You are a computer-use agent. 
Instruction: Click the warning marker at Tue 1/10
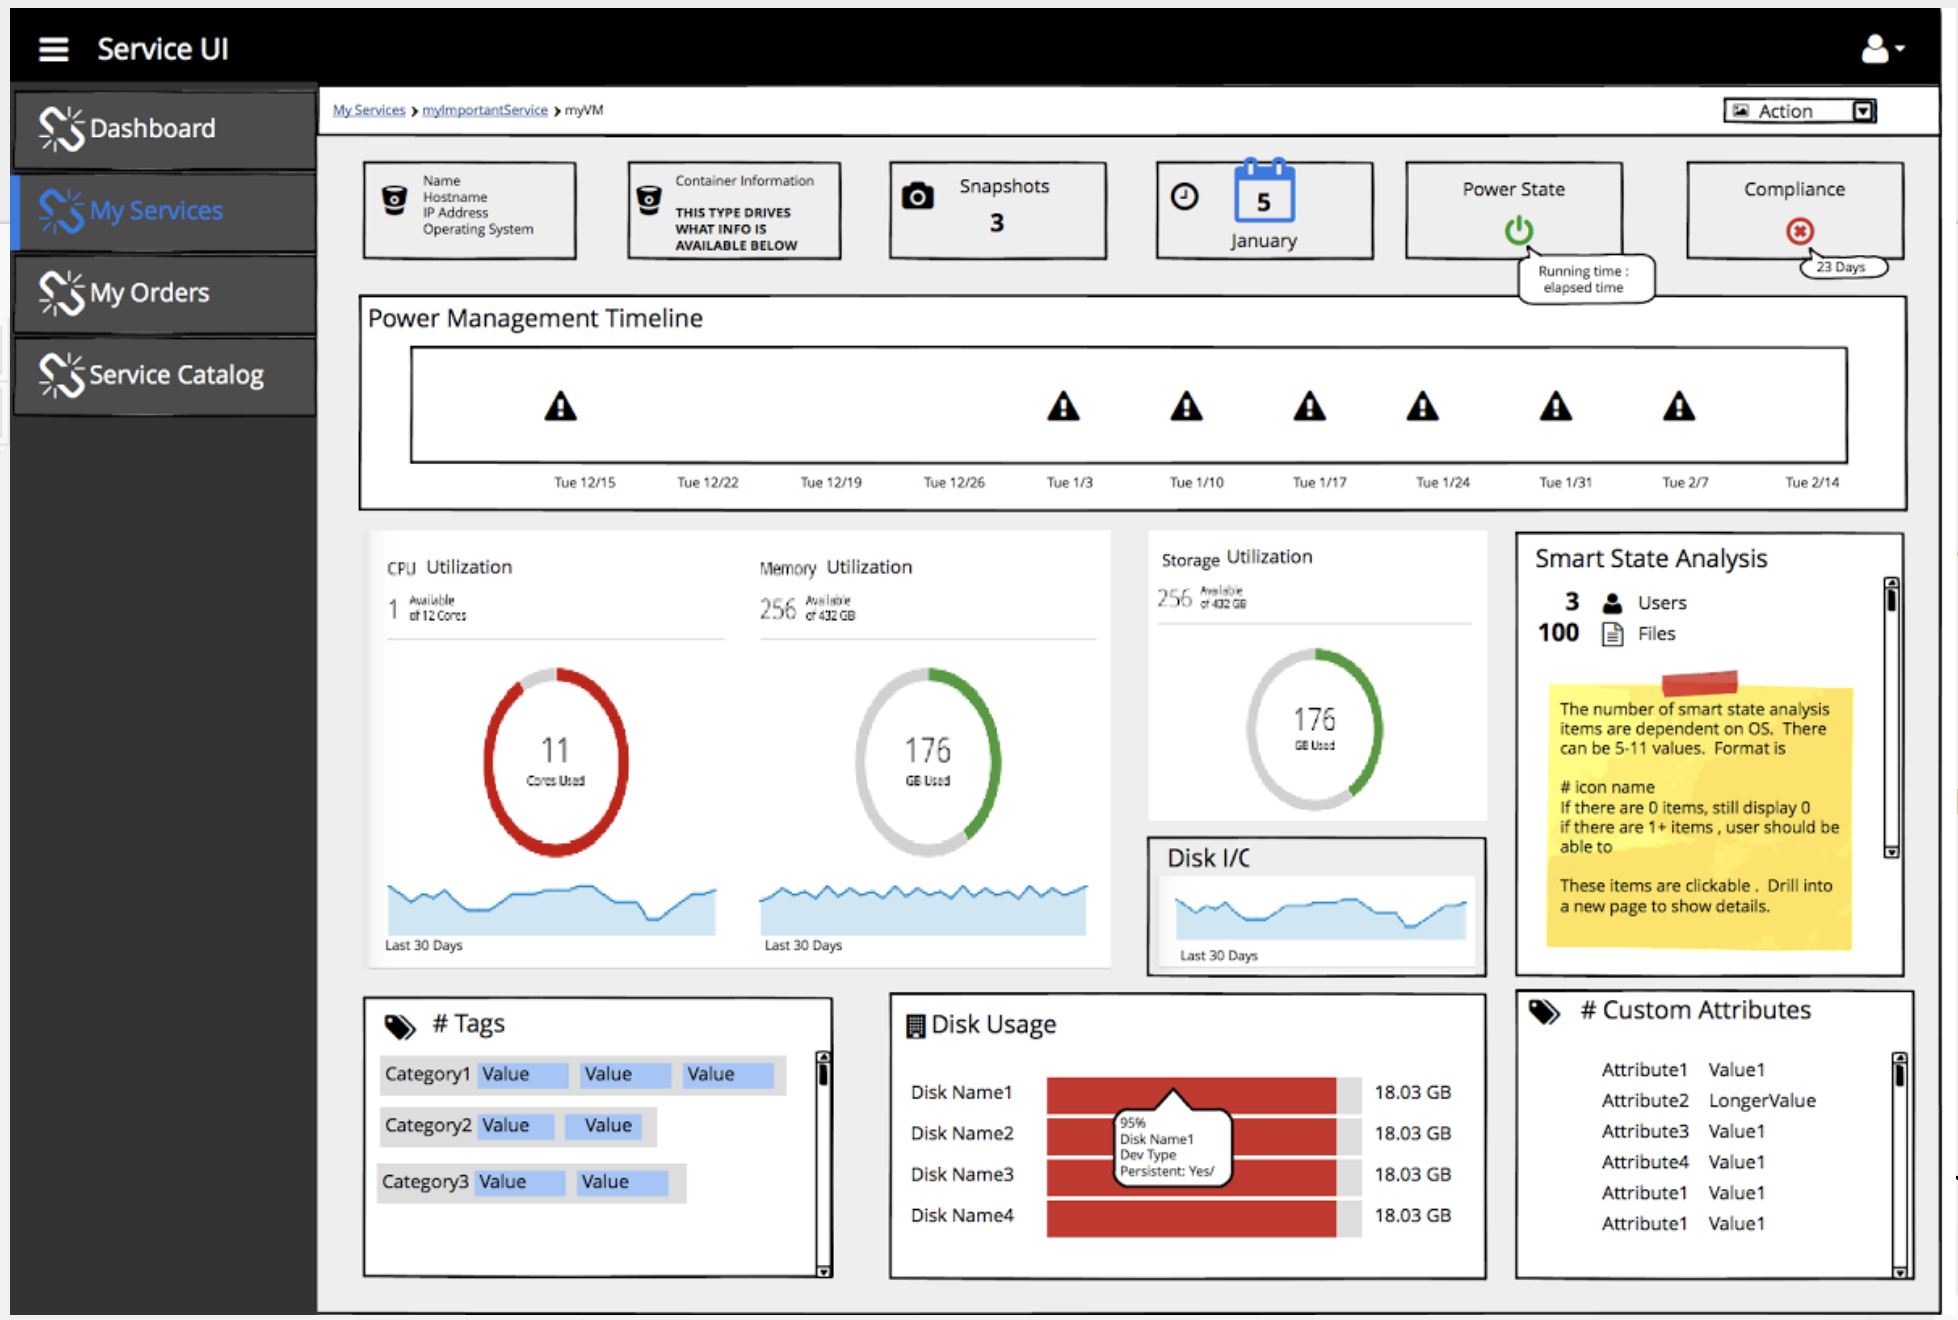[x=1186, y=407]
